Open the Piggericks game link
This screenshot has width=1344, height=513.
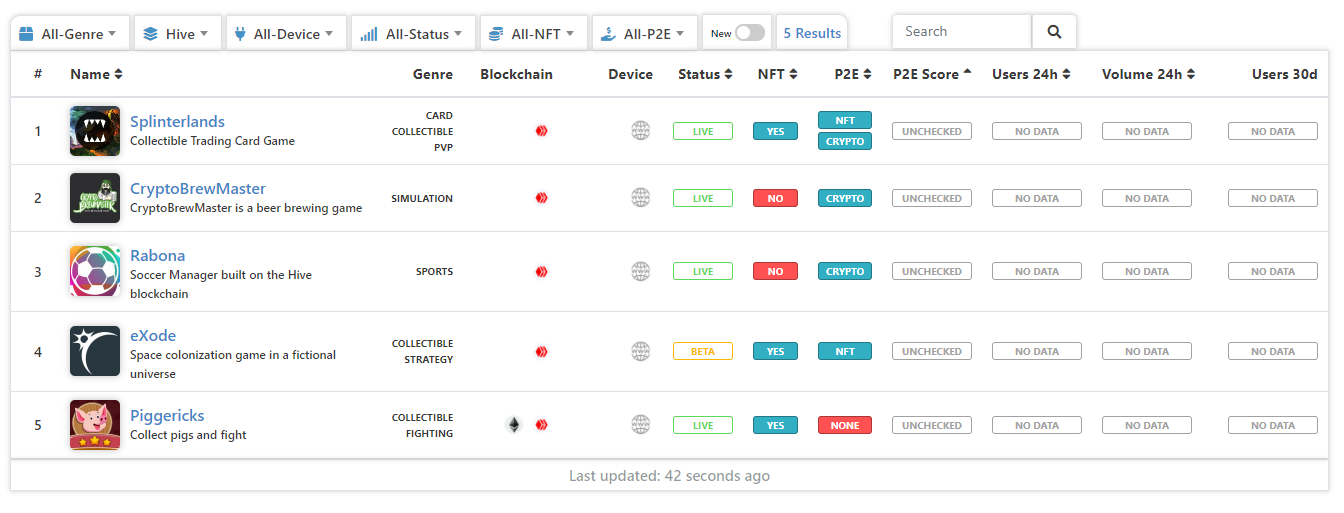[x=167, y=416]
